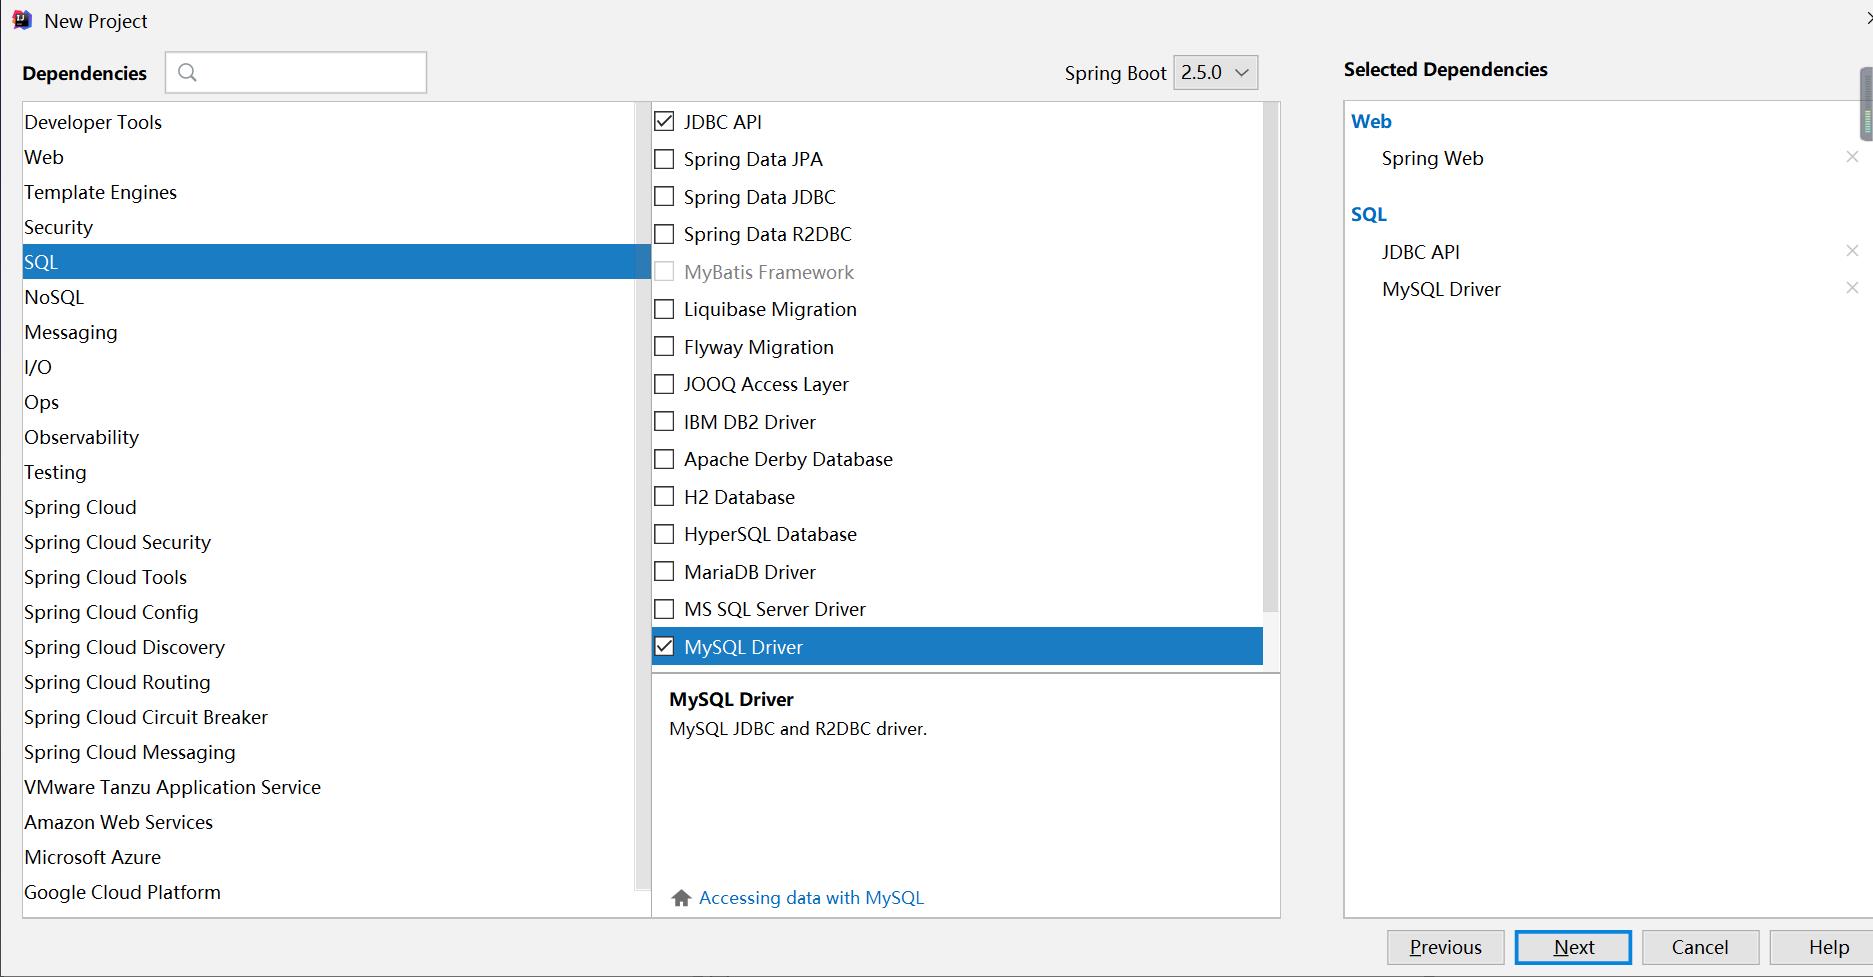This screenshot has height=977, width=1873.
Task: Select Developer Tools category
Action: click(329, 122)
